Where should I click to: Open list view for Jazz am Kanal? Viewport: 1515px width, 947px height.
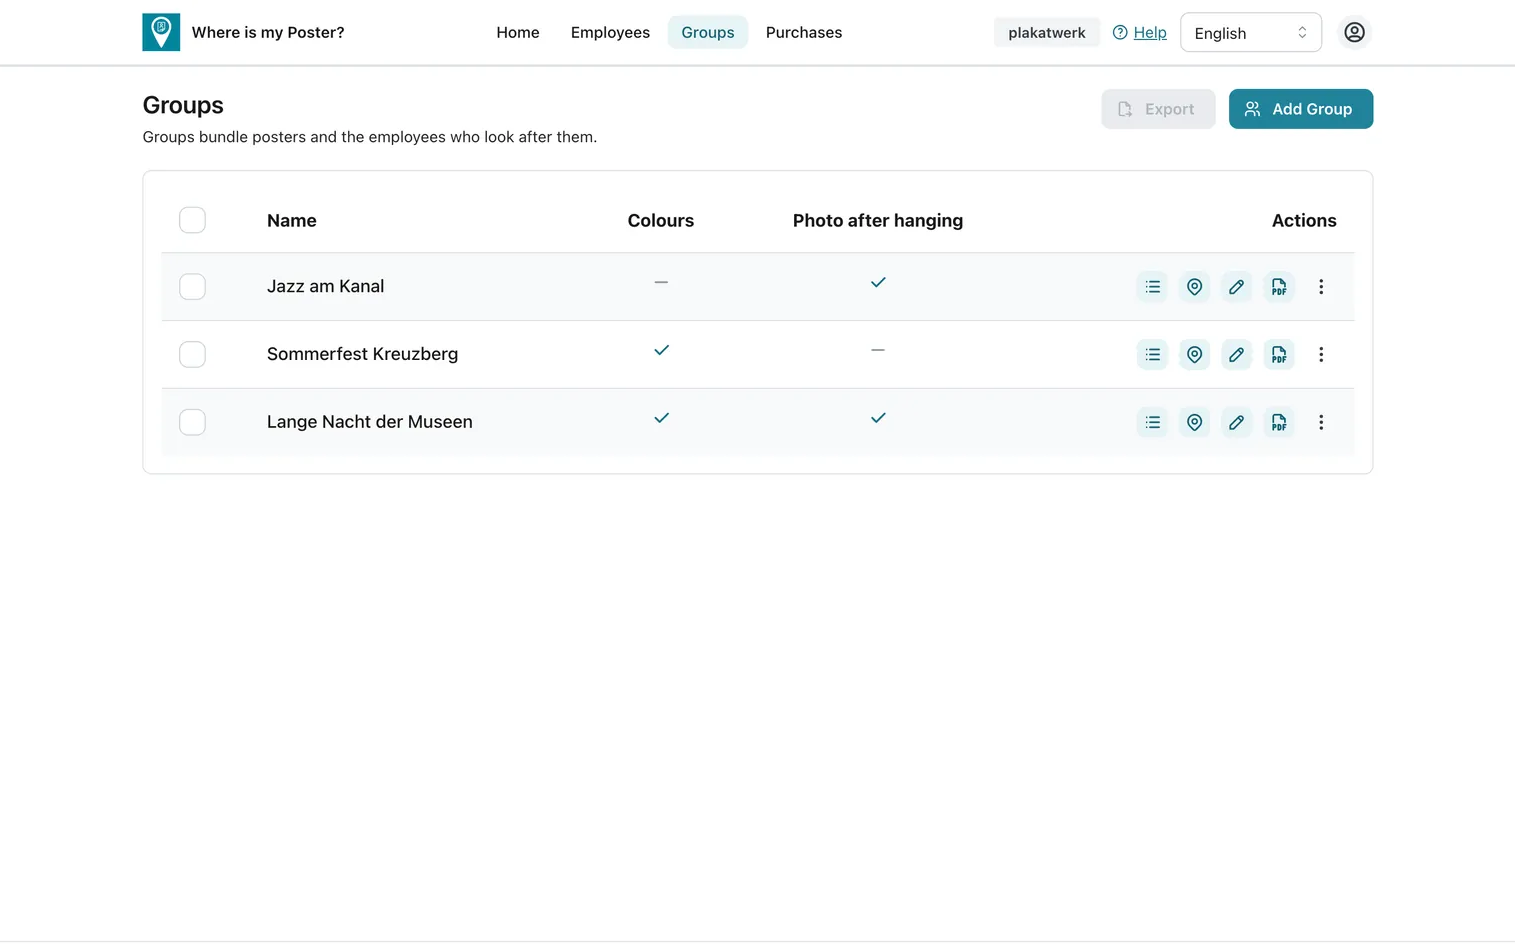tap(1152, 287)
